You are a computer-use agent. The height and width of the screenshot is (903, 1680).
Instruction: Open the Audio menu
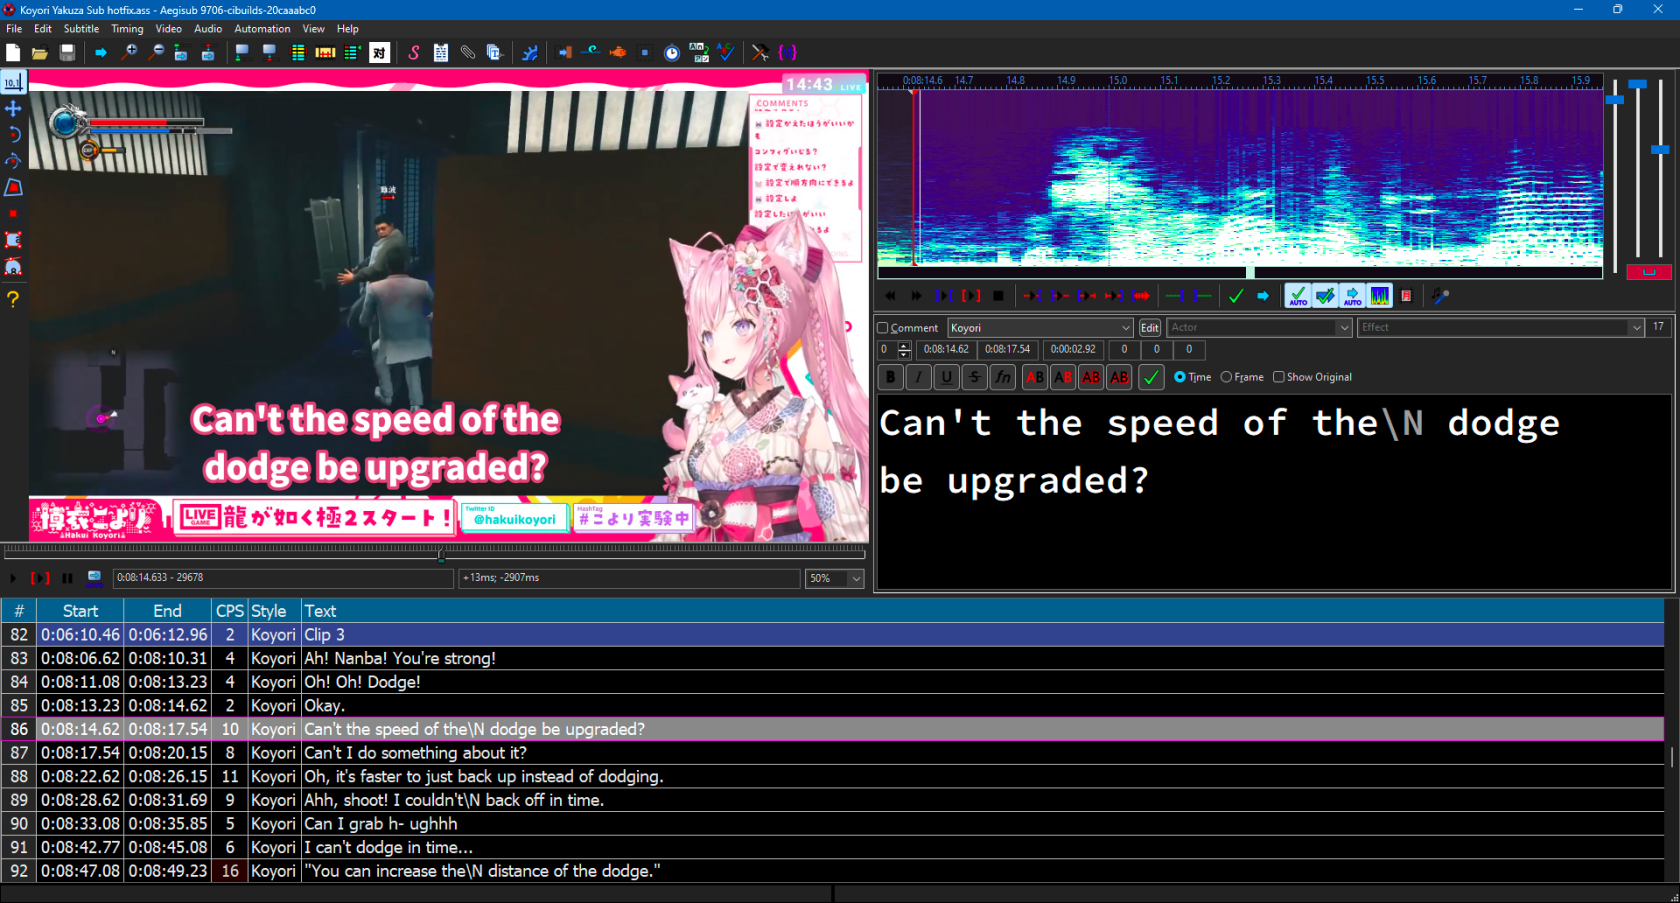(208, 29)
